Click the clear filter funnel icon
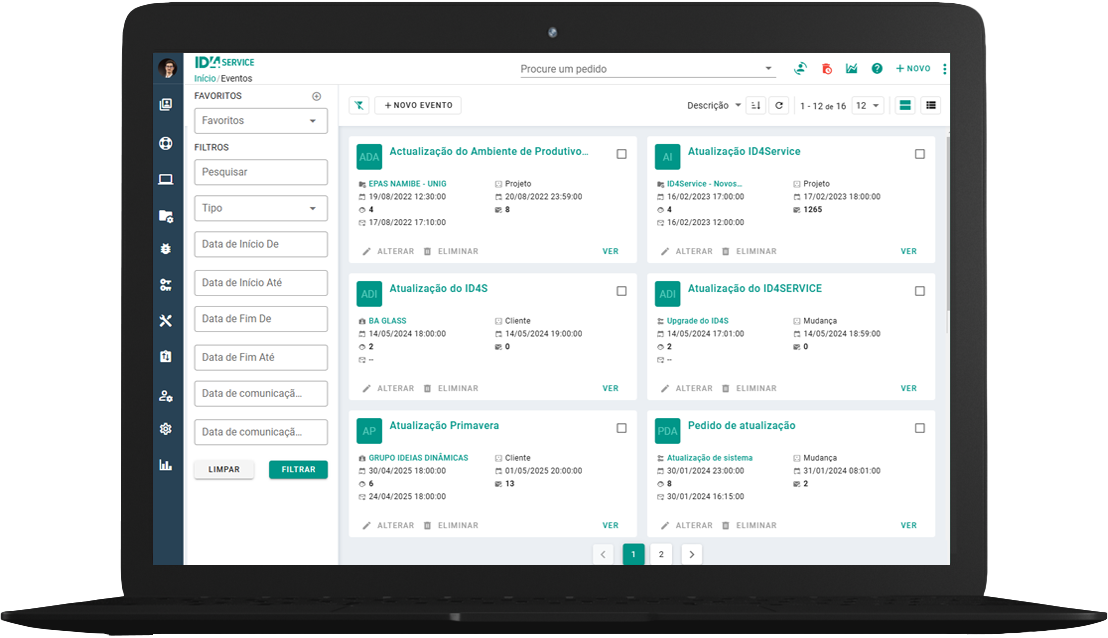Viewport: 1108px width, 638px height. [x=359, y=105]
